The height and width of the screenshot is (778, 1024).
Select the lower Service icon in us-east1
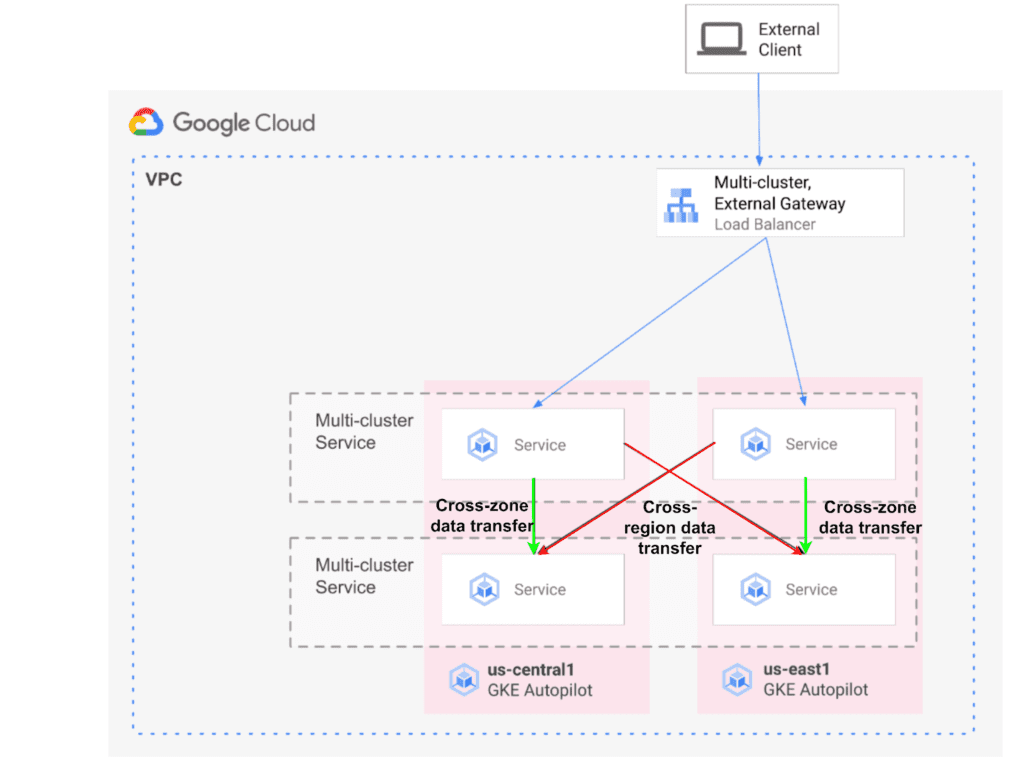[x=755, y=590]
